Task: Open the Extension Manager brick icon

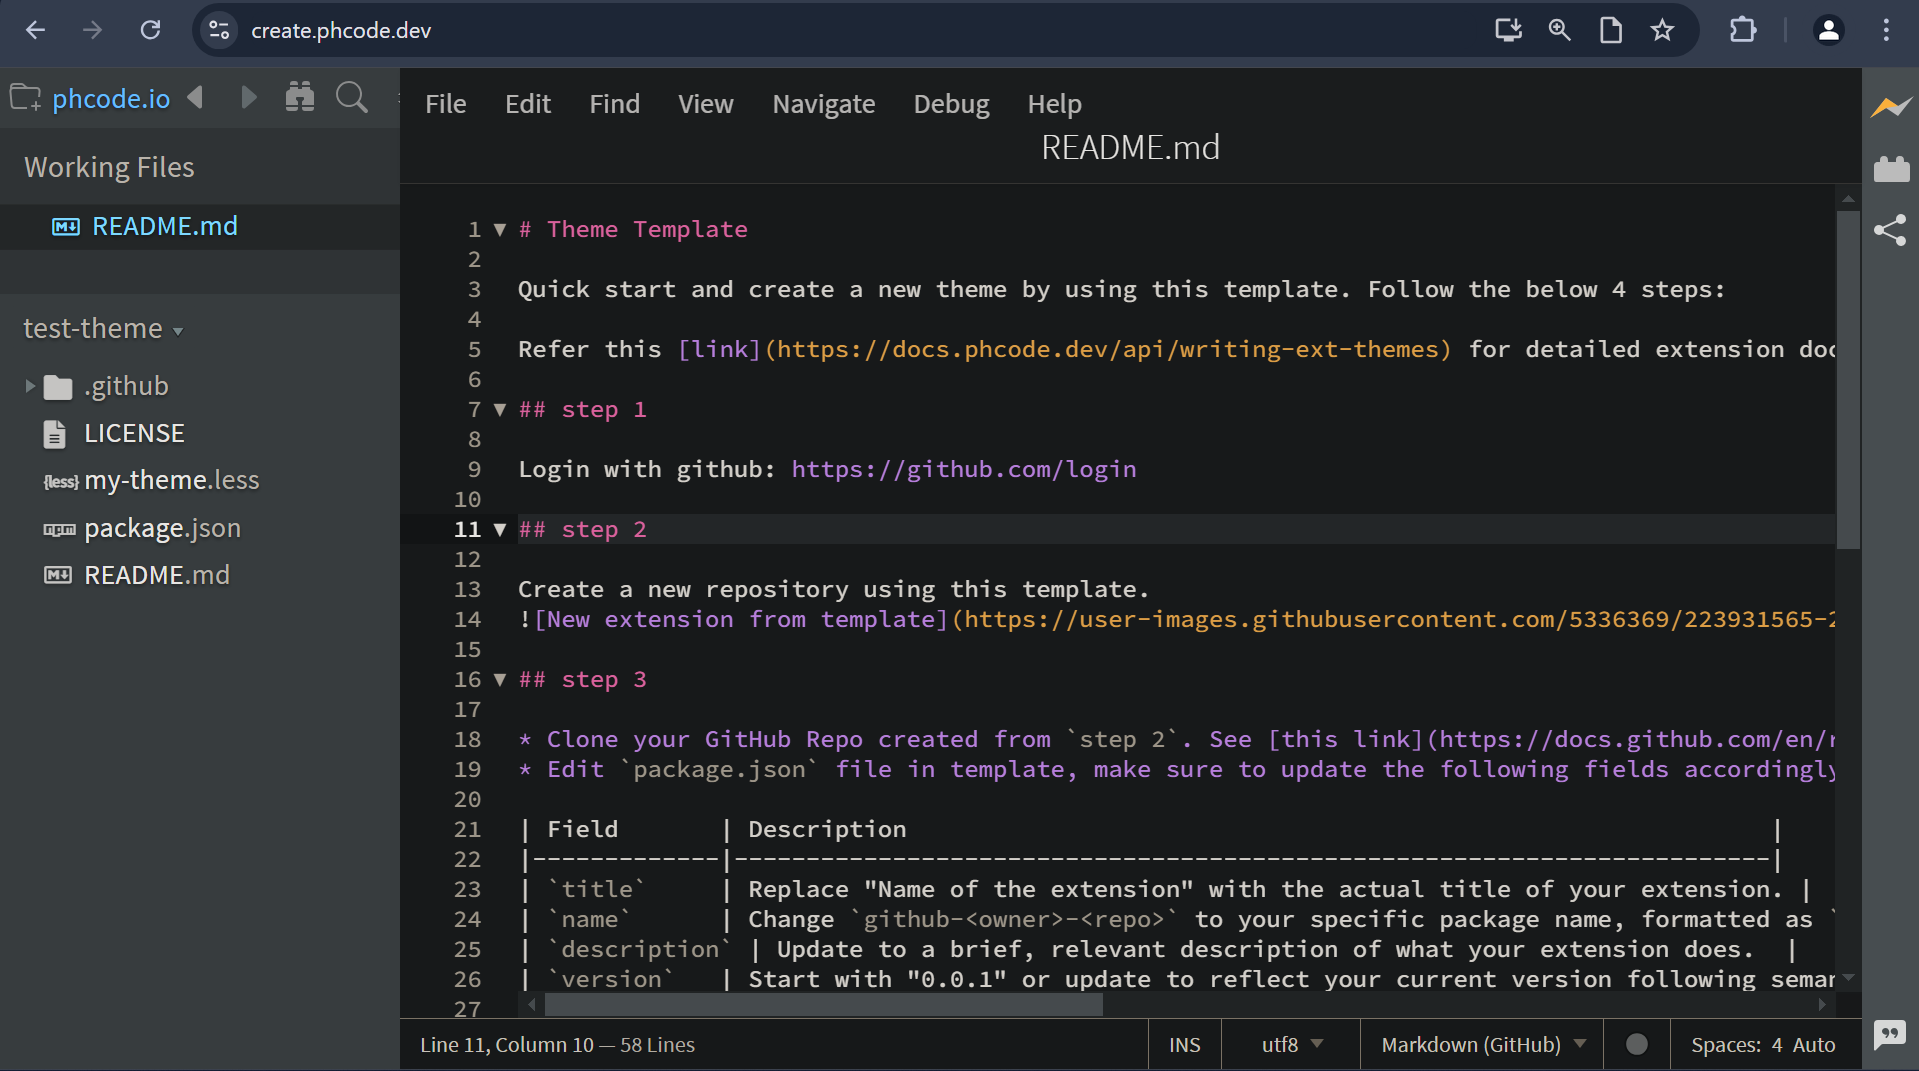Action: pos(1891,169)
